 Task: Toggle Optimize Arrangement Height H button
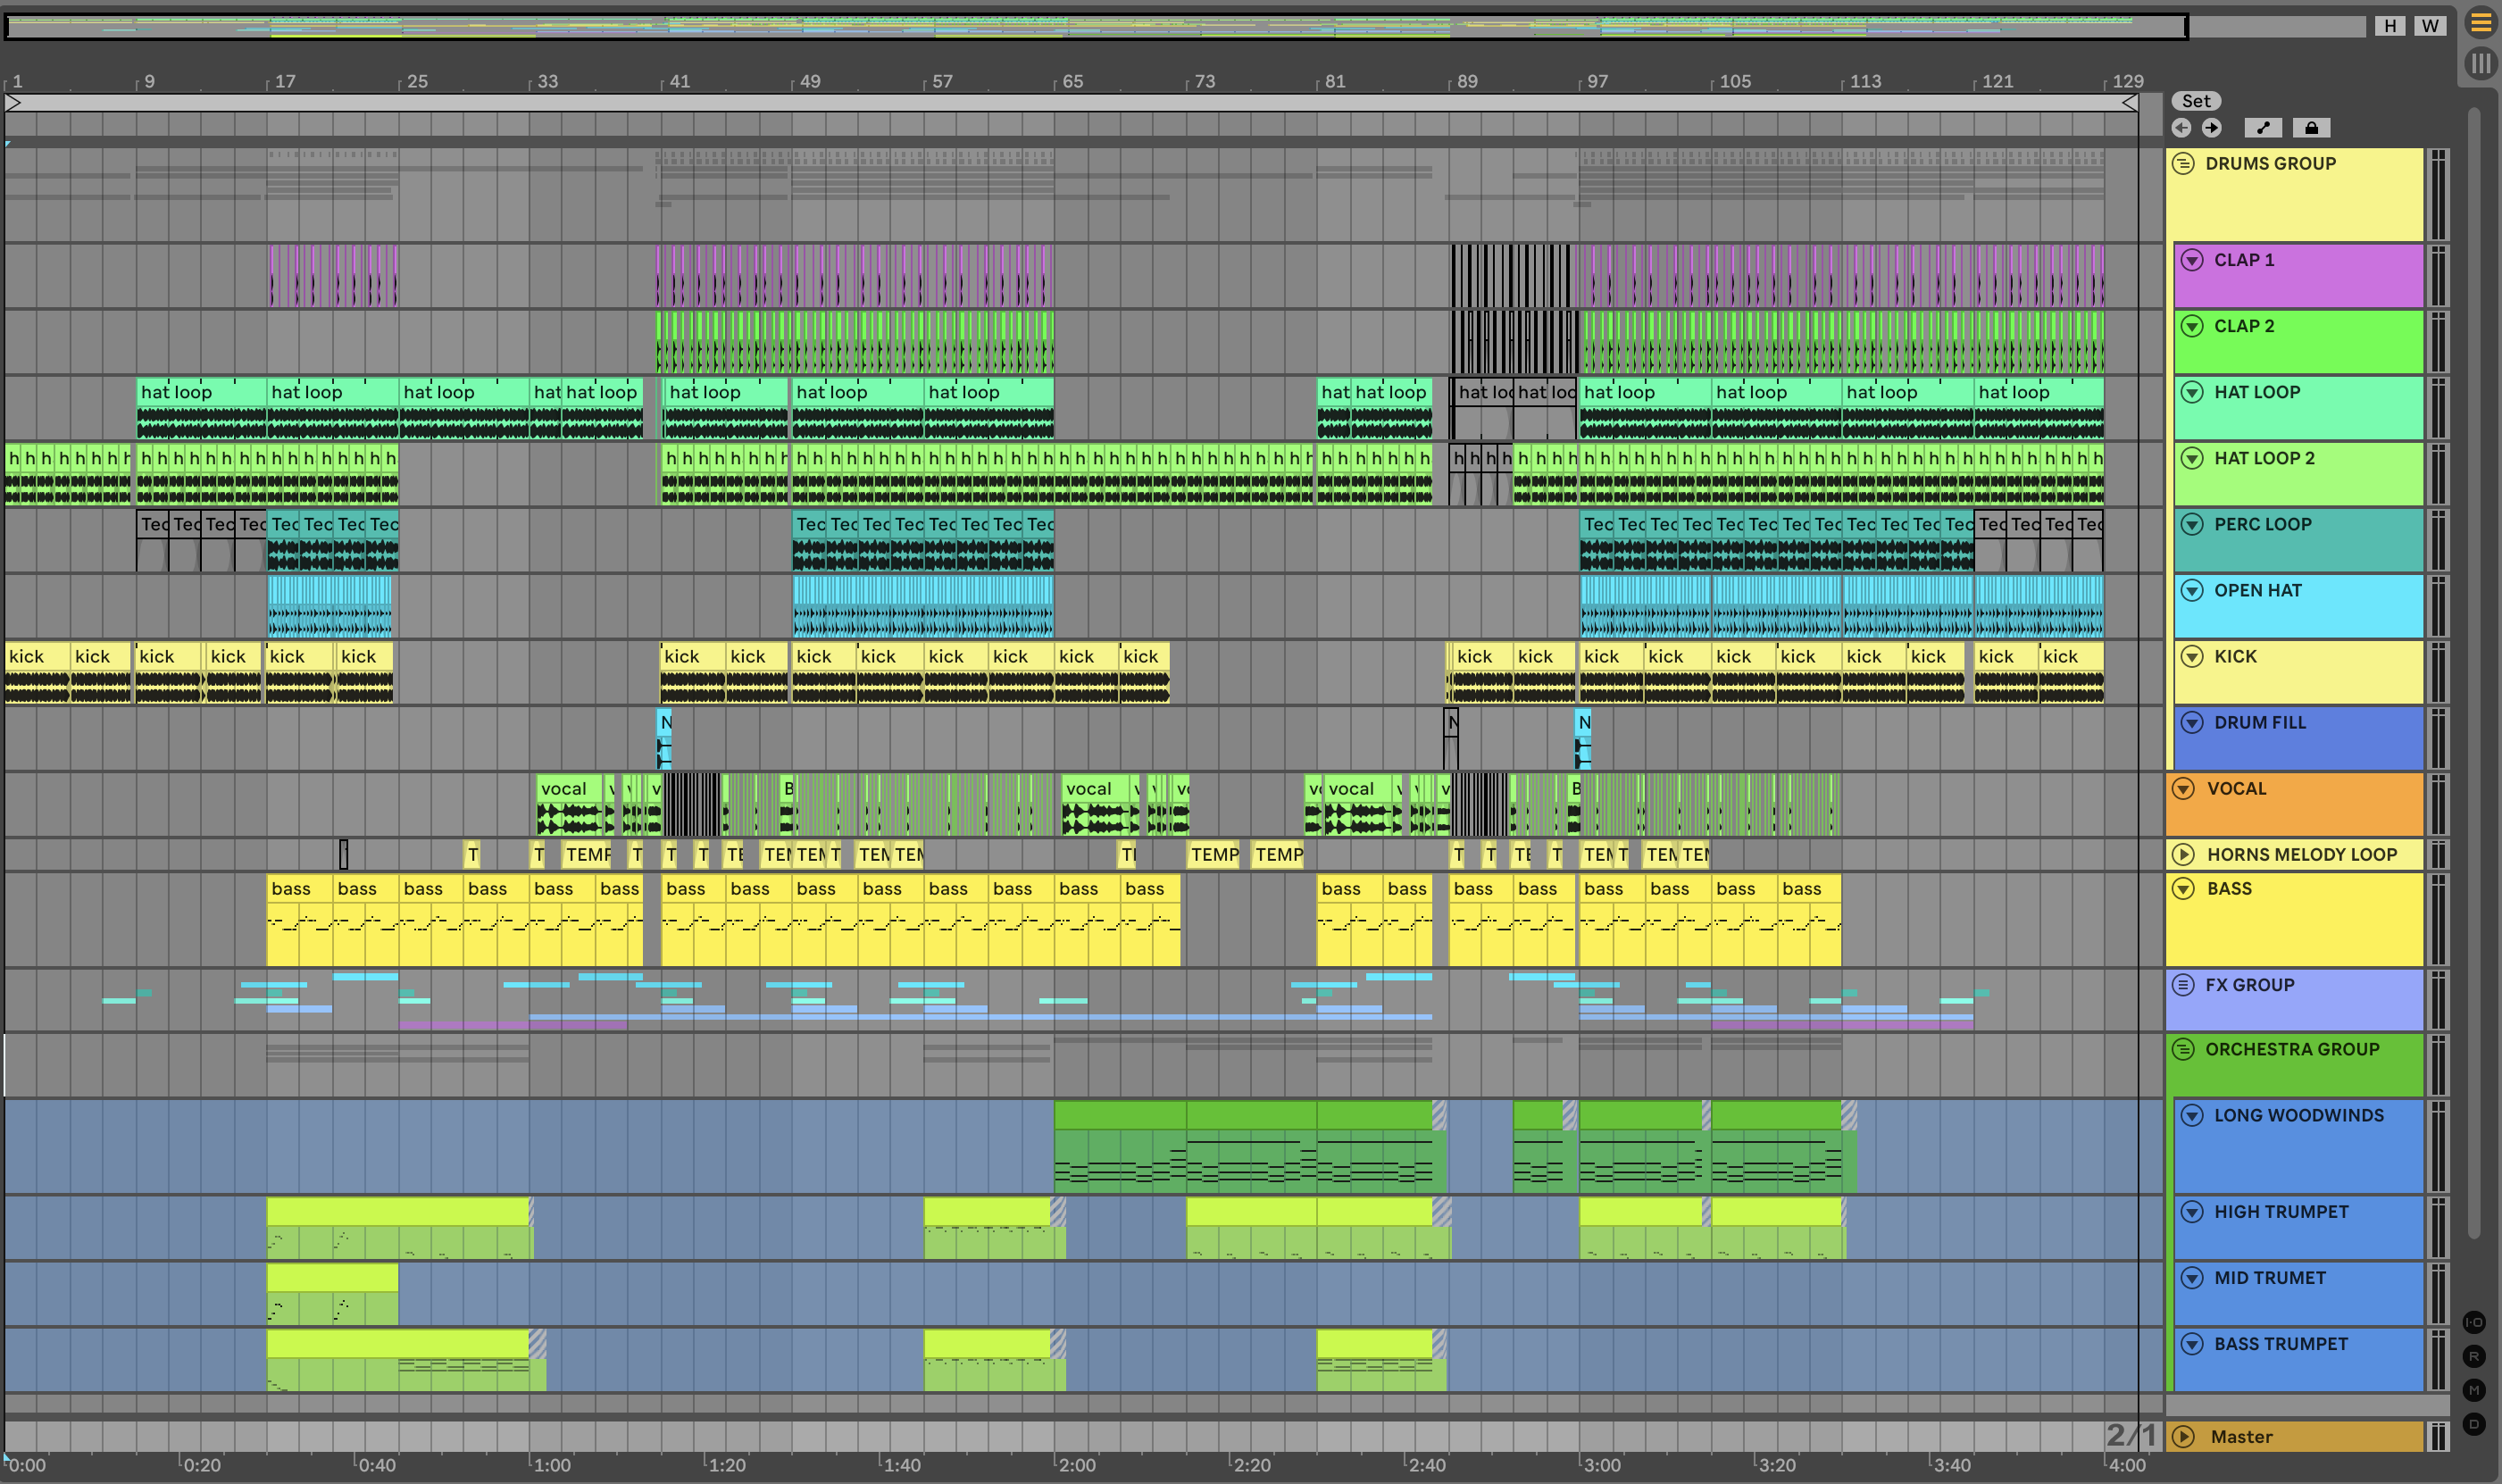(x=2390, y=26)
